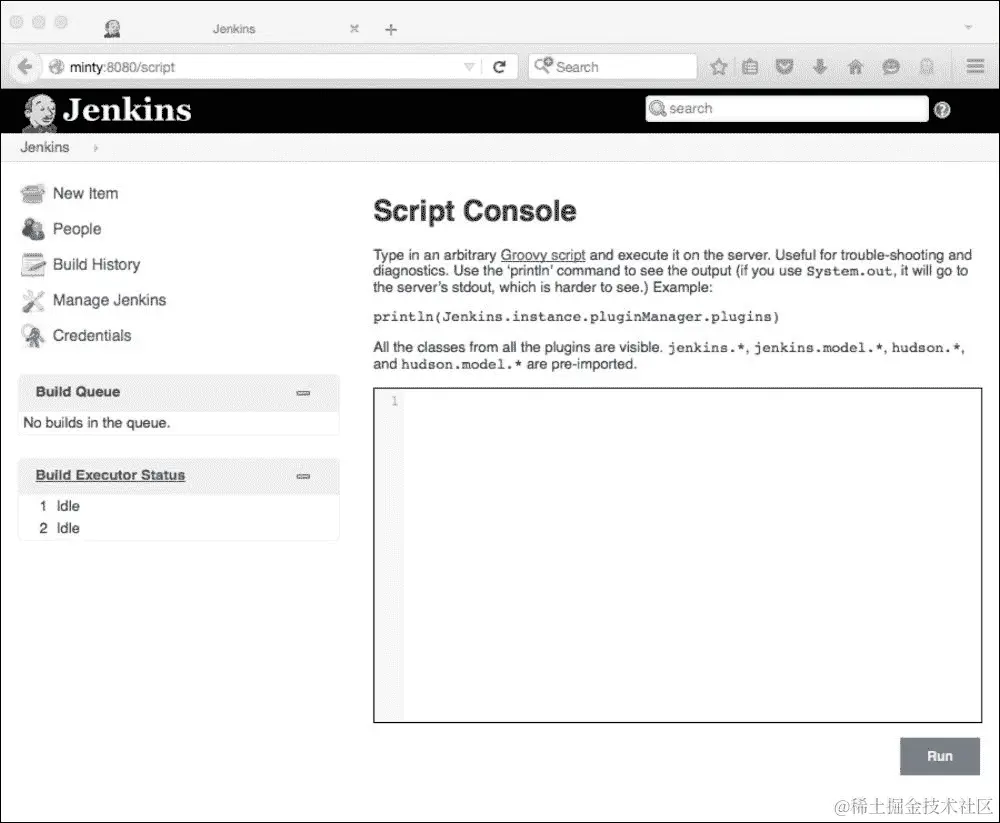Click the Manage Jenkins tools icon
This screenshot has width=1000, height=823.
[x=33, y=300]
